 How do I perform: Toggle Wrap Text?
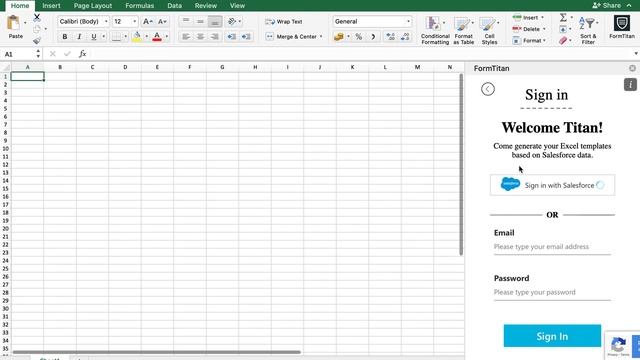pyautogui.click(x=284, y=22)
